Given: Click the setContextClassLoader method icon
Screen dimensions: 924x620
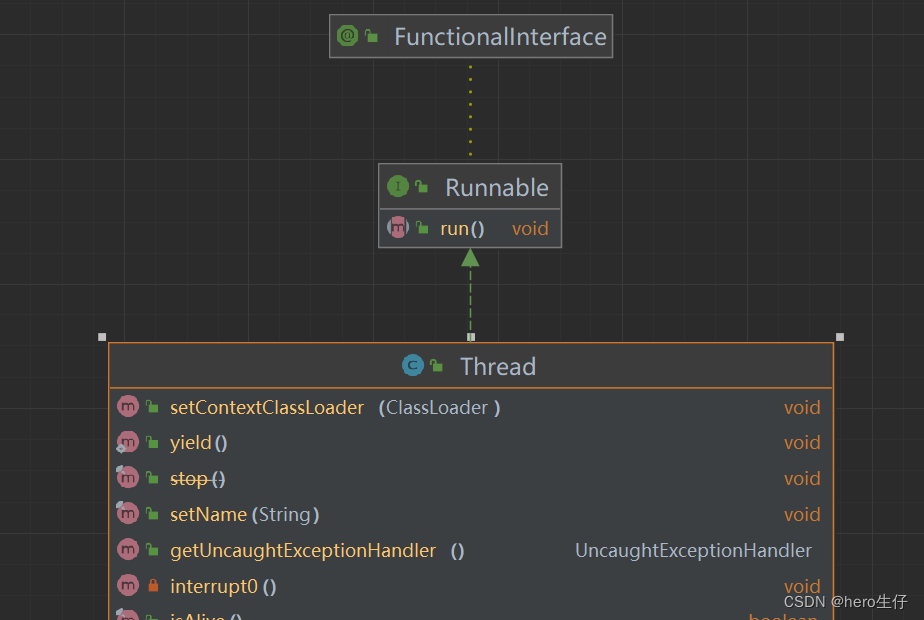Looking at the screenshot, I should (x=128, y=407).
